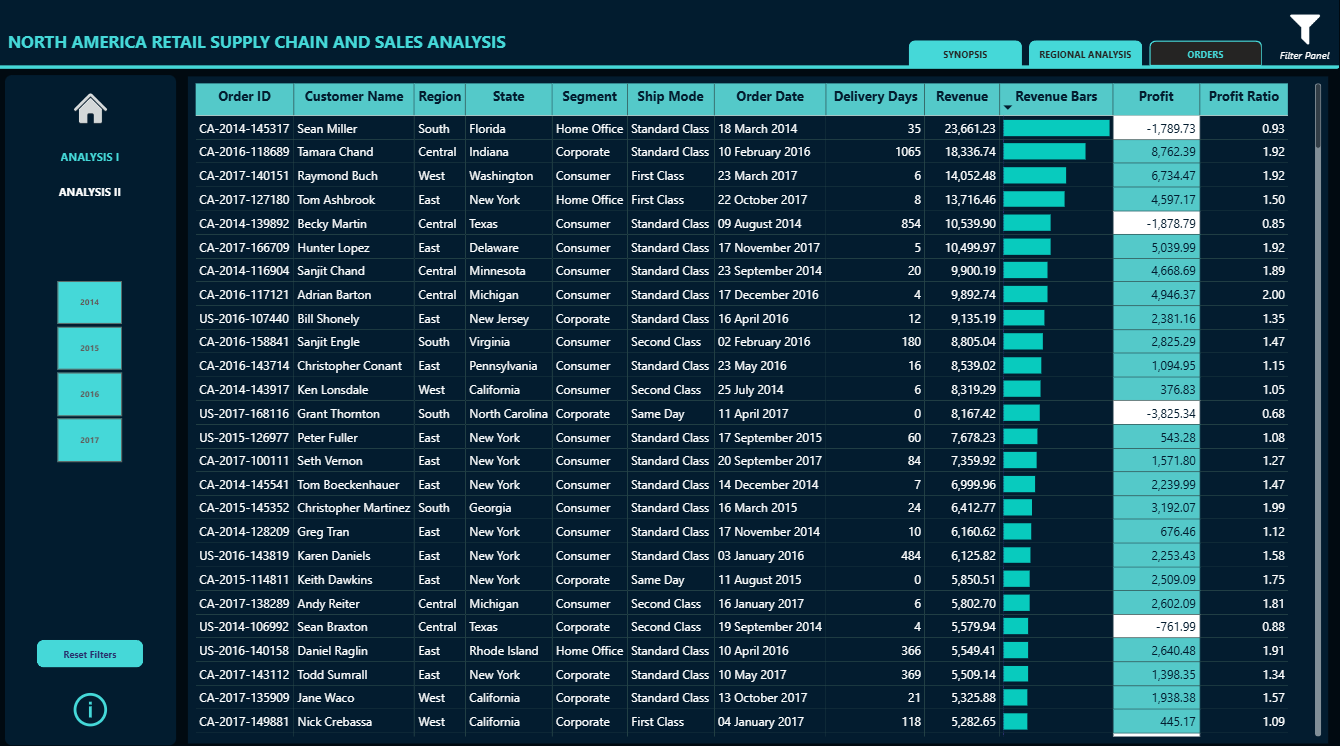Click the sort arrow under the Revenue Bars header
This screenshot has width=1340, height=746.
[1007, 108]
